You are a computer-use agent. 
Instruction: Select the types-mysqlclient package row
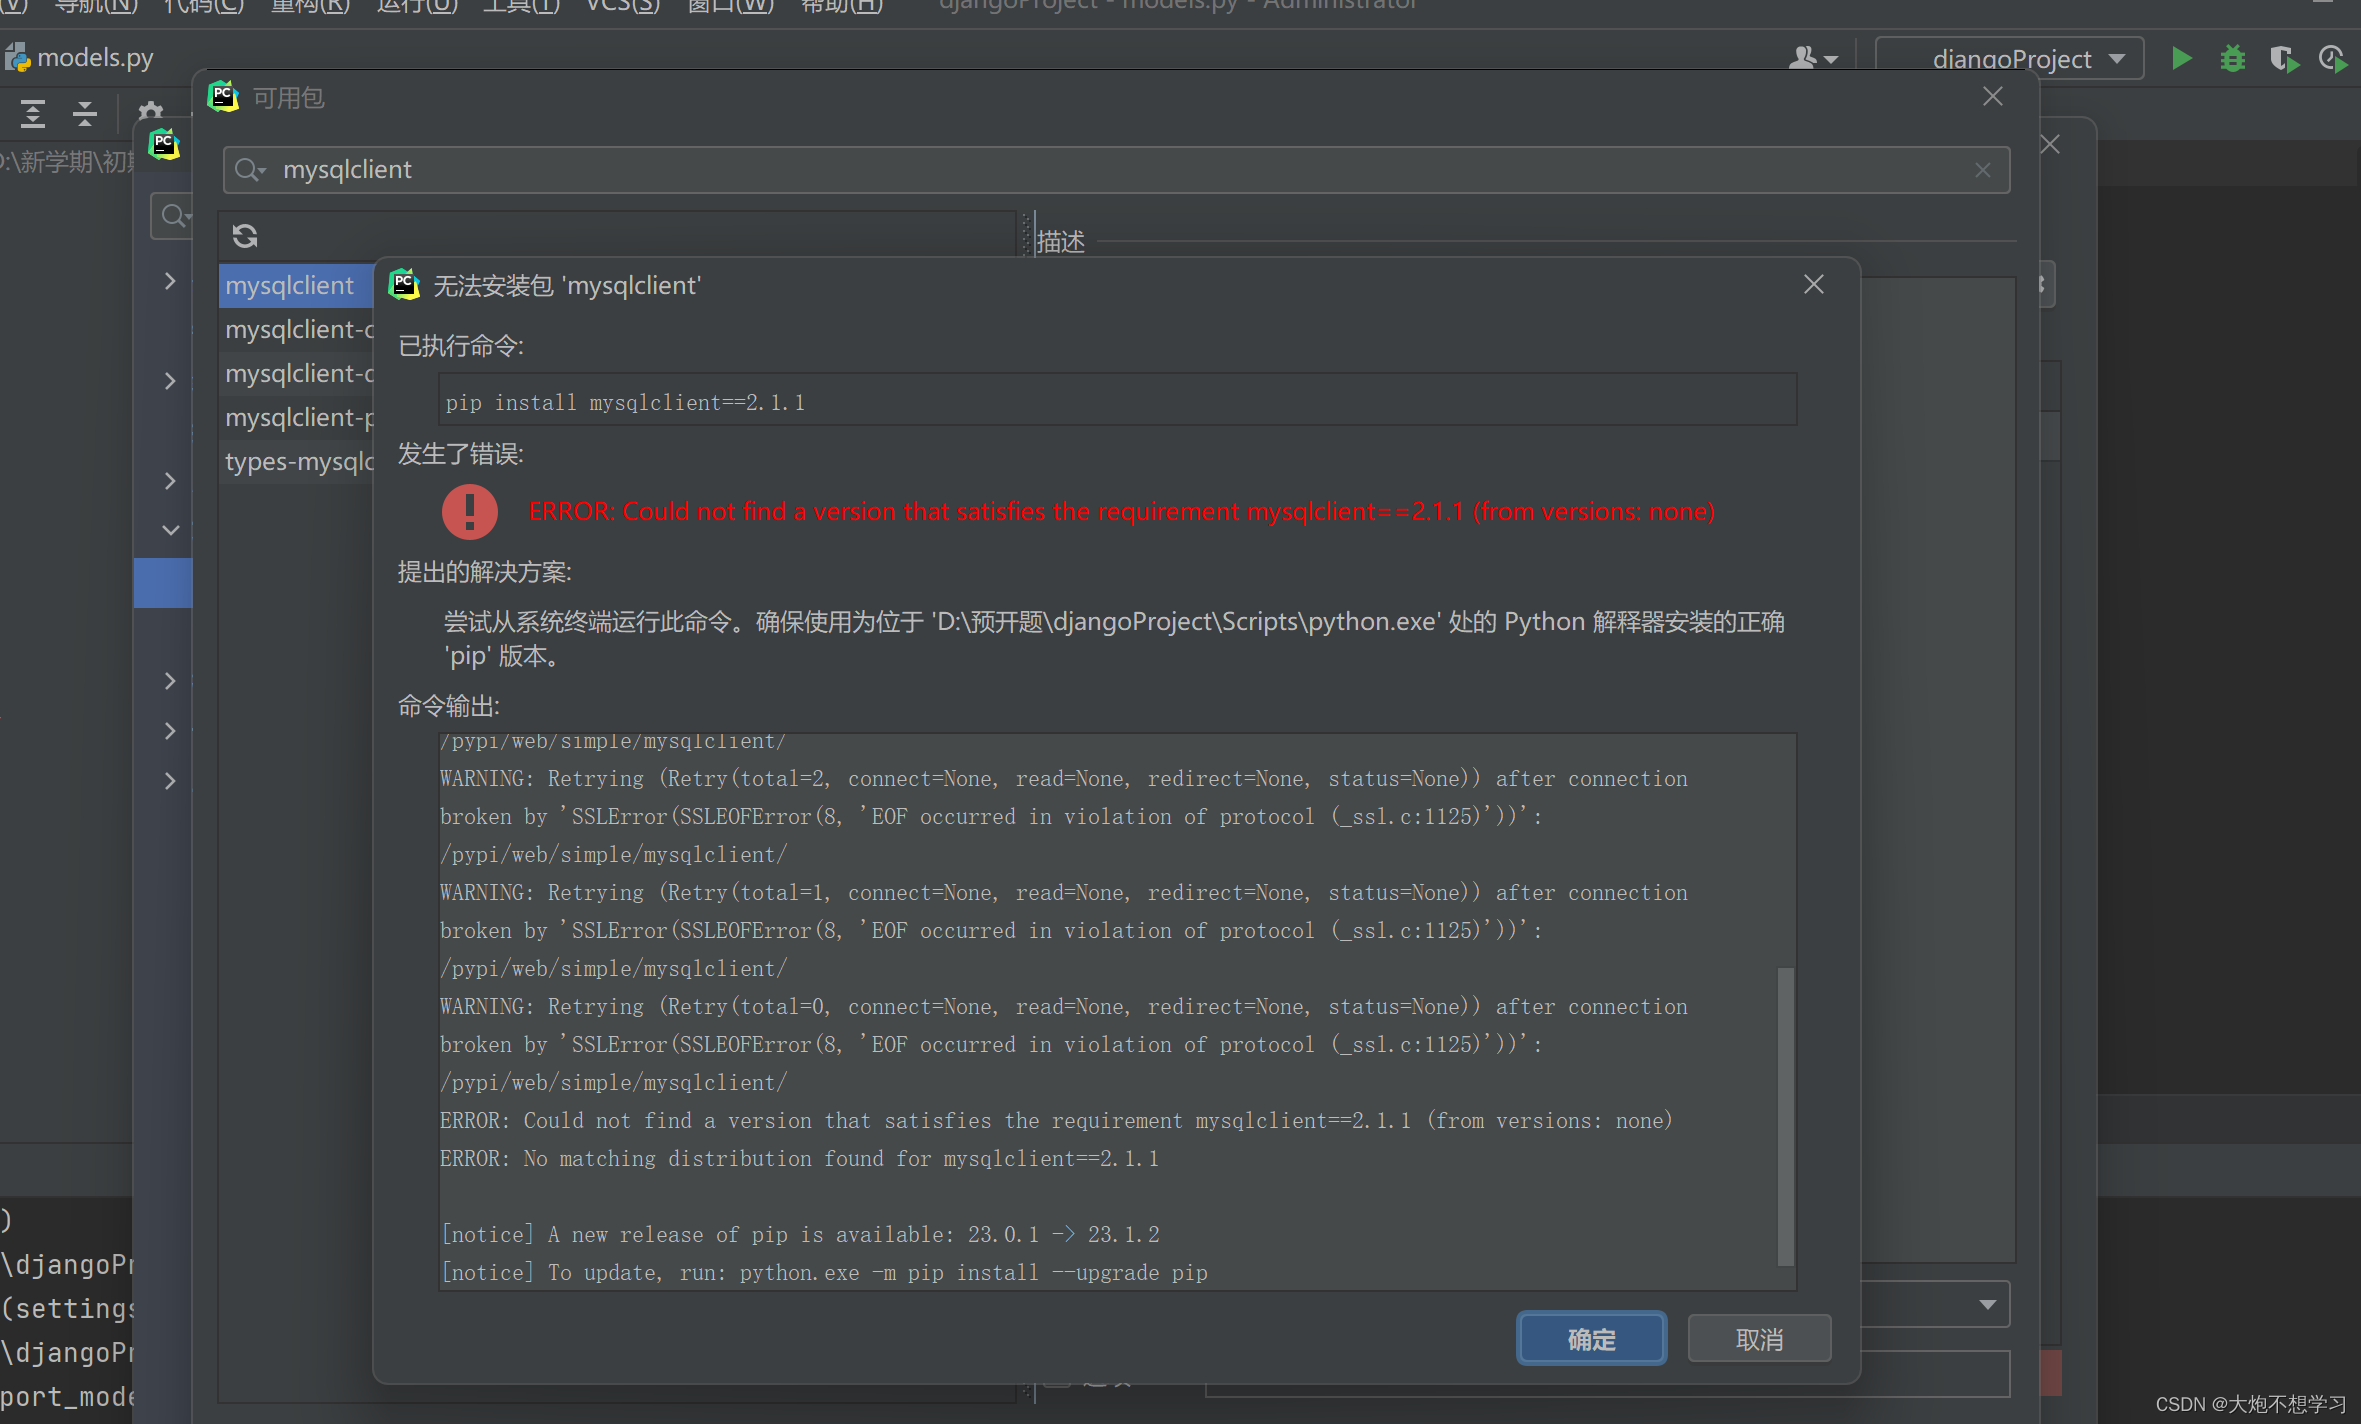[296, 461]
